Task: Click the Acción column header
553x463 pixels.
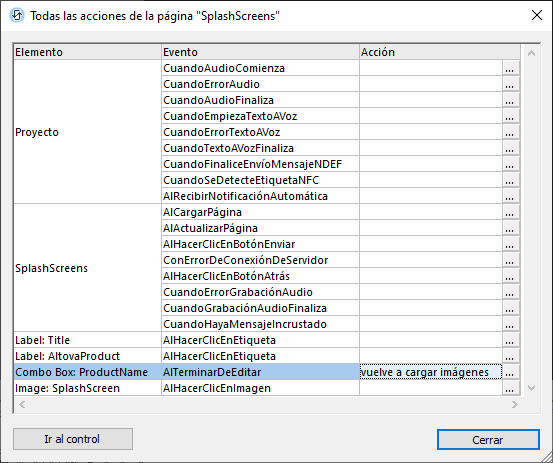Action: click(x=439, y=52)
